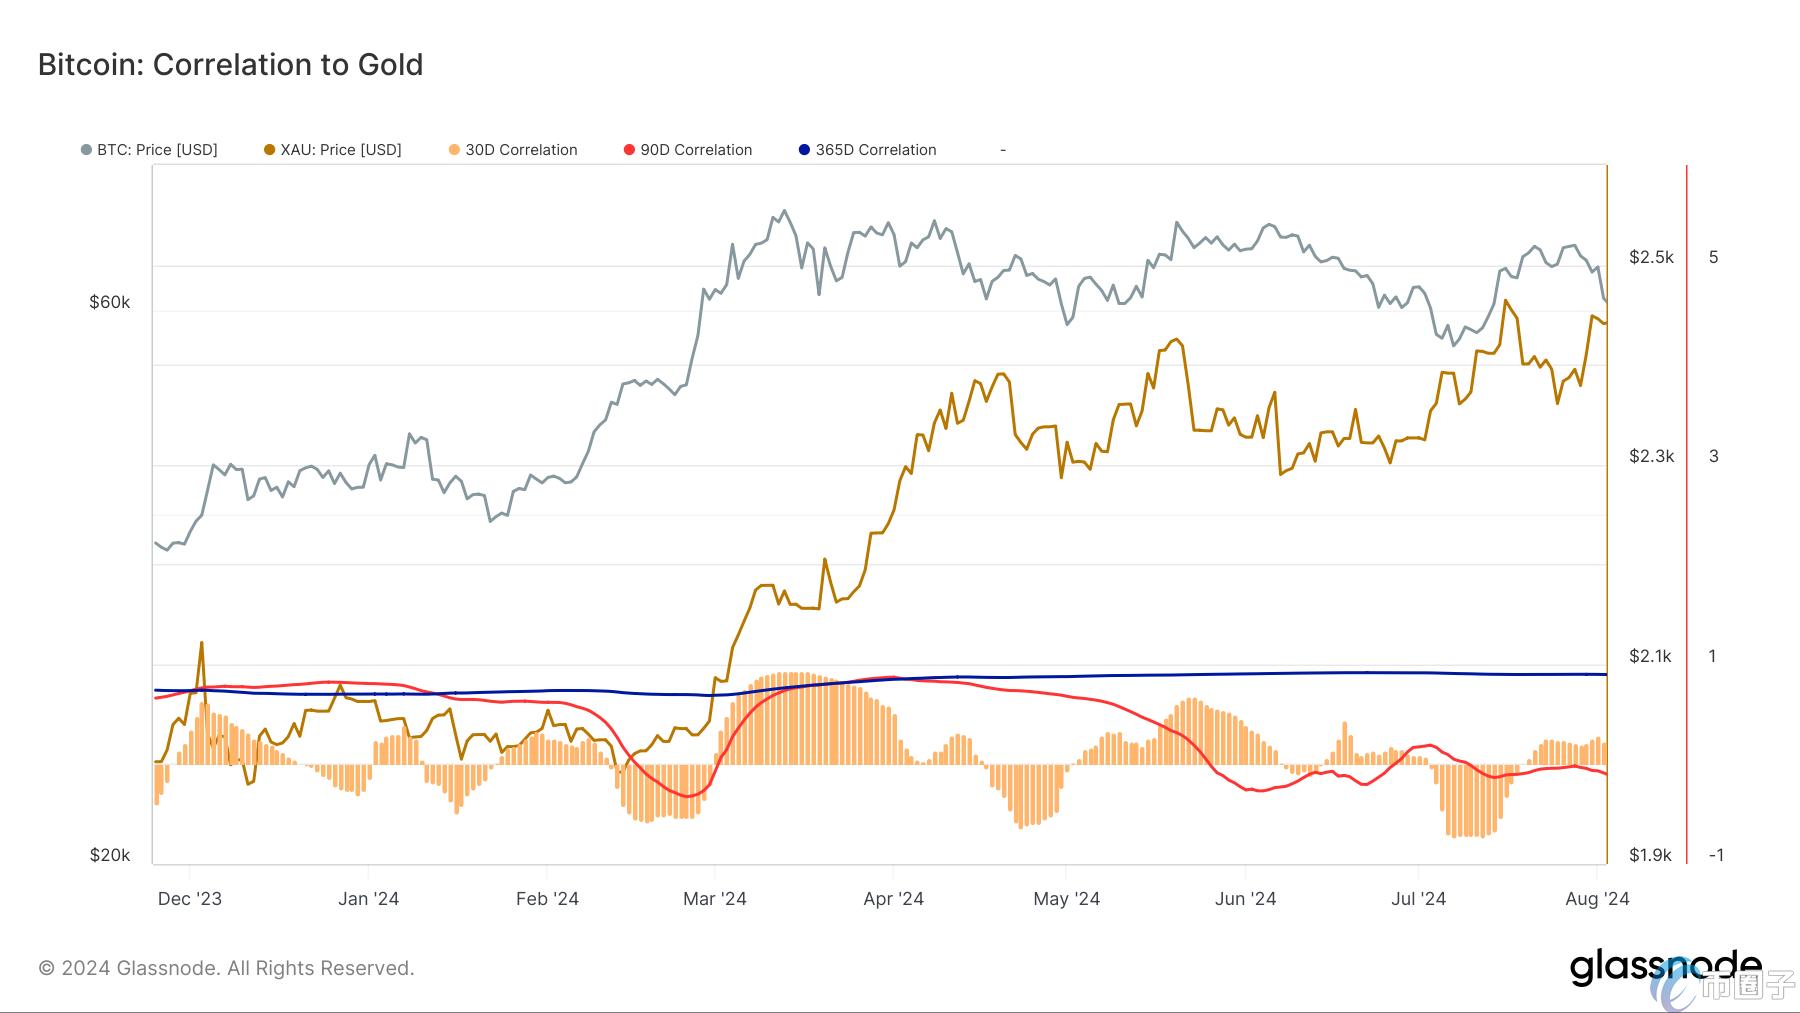
Task: Click the $60k left axis label
Action: (110, 302)
